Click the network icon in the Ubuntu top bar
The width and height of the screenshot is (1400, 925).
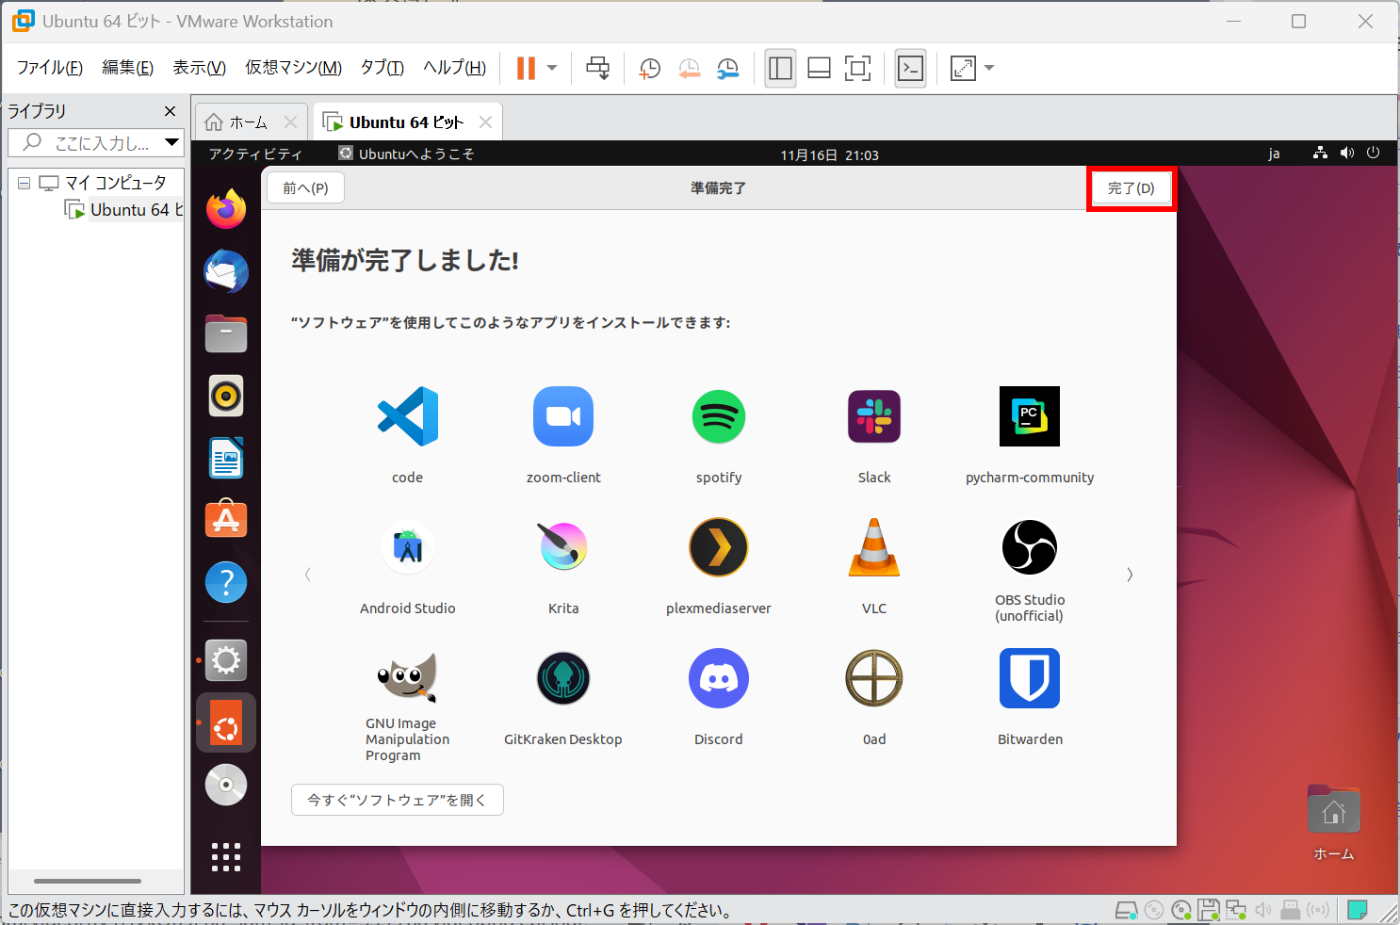(x=1320, y=153)
